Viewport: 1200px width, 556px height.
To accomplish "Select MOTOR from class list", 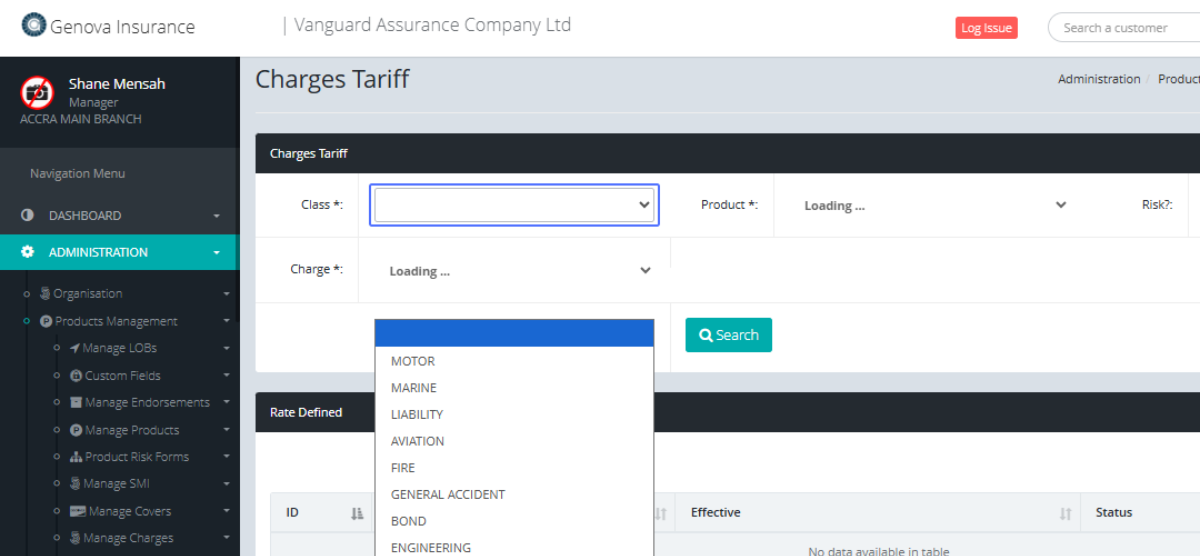I will pos(413,361).
